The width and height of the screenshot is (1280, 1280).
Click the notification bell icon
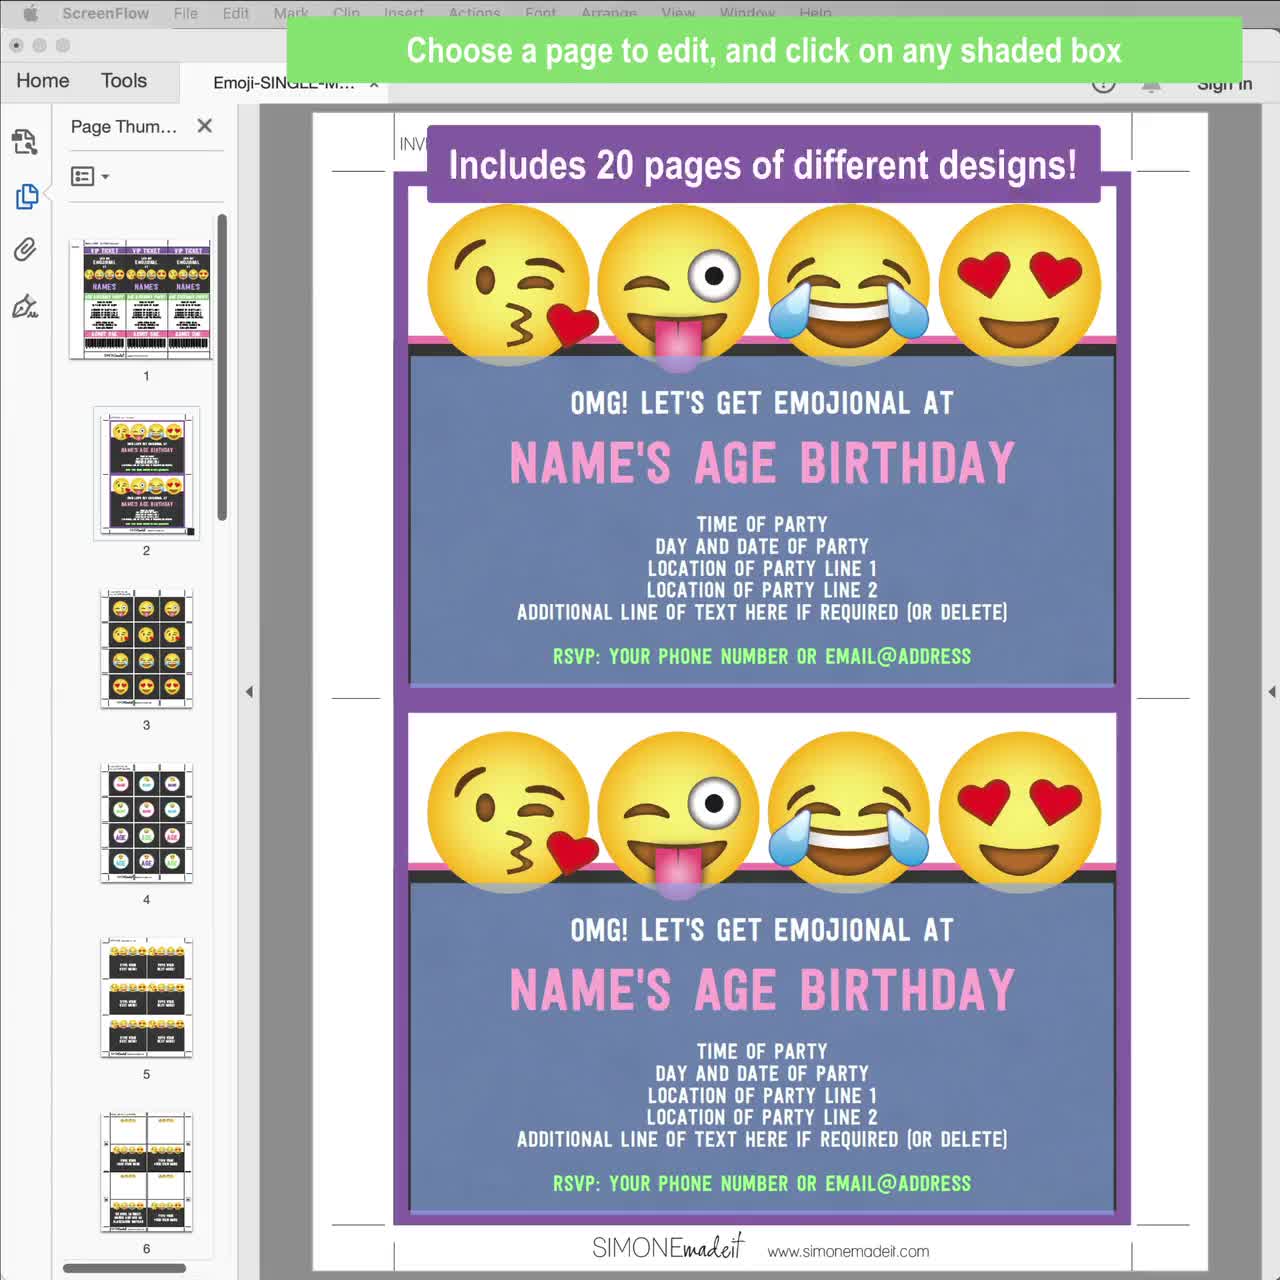point(1151,84)
